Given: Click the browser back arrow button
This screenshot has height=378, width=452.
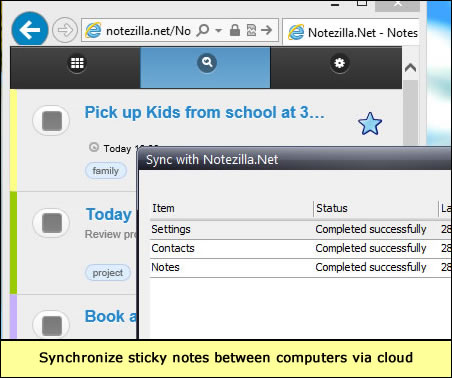Looking at the screenshot, I should tap(30, 29).
